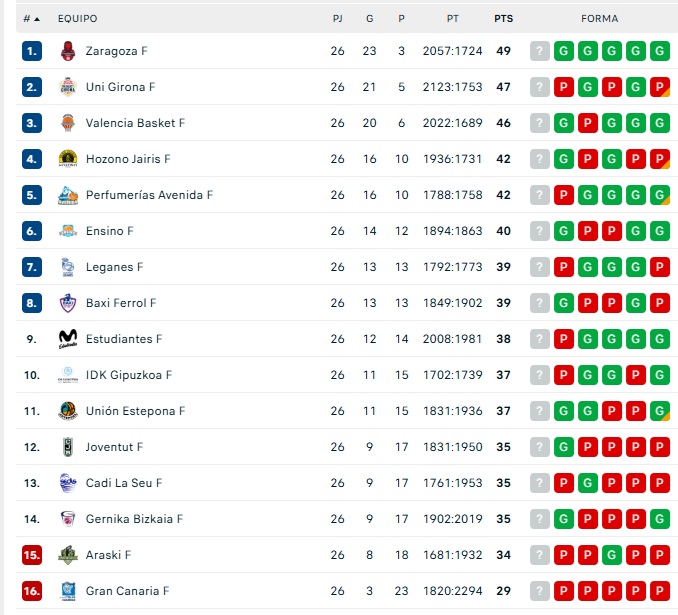Viewport: 678px width, 615px height.
Task: Click the Uni Girona F team crest
Action: click(x=67, y=87)
